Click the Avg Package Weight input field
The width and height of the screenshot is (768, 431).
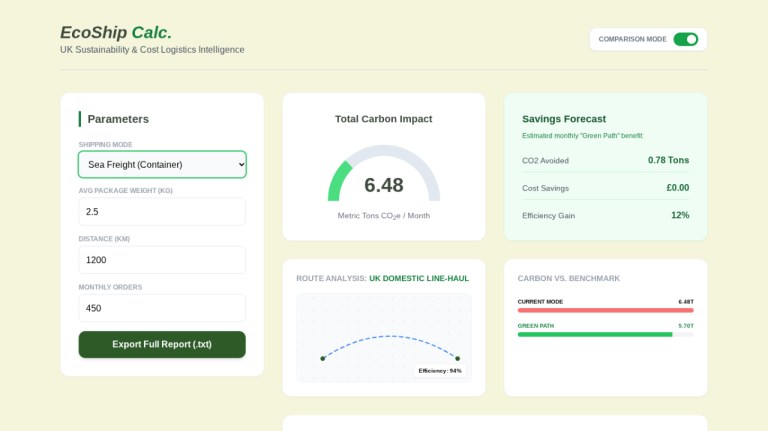tap(162, 212)
